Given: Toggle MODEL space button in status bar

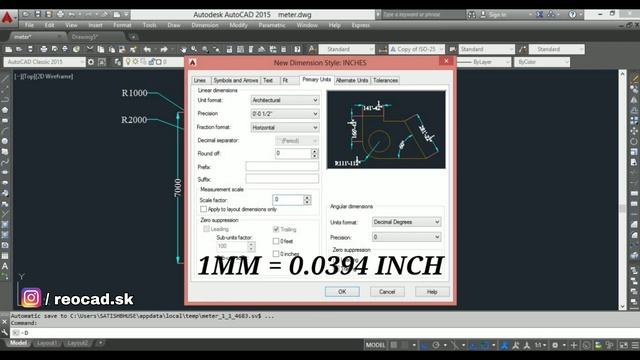Looking at the screenshot, I should pyautogui.click(x=375, y=345).
